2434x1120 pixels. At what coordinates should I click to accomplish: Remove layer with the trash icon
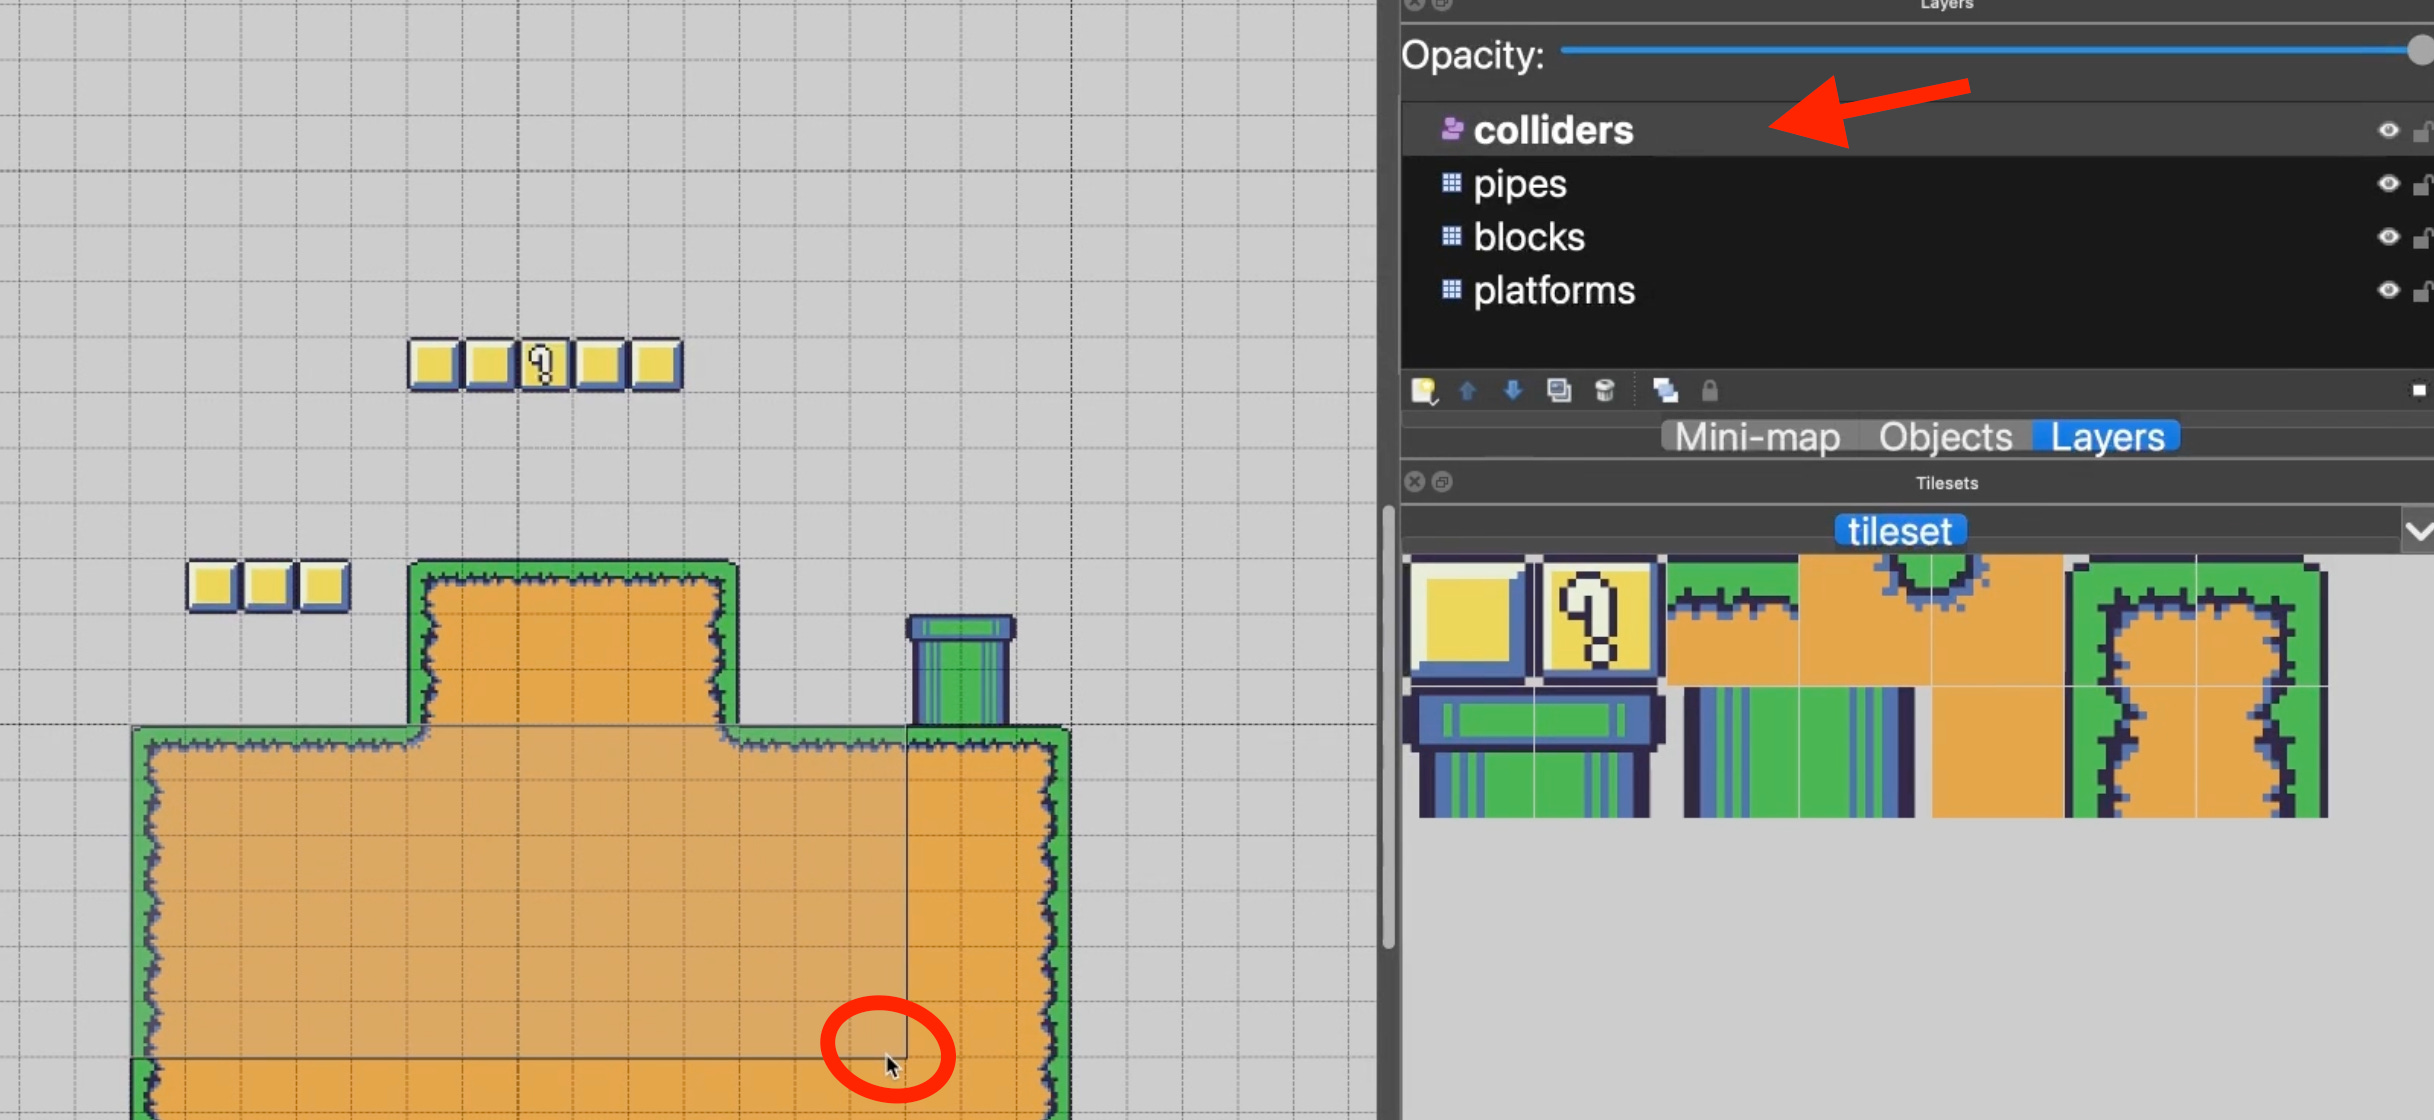(1604, 391)
